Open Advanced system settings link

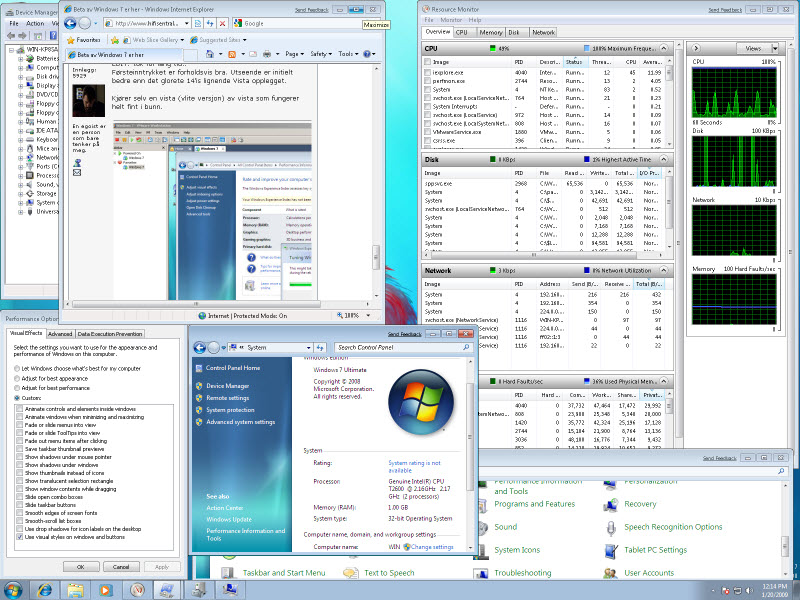(240, 422)
